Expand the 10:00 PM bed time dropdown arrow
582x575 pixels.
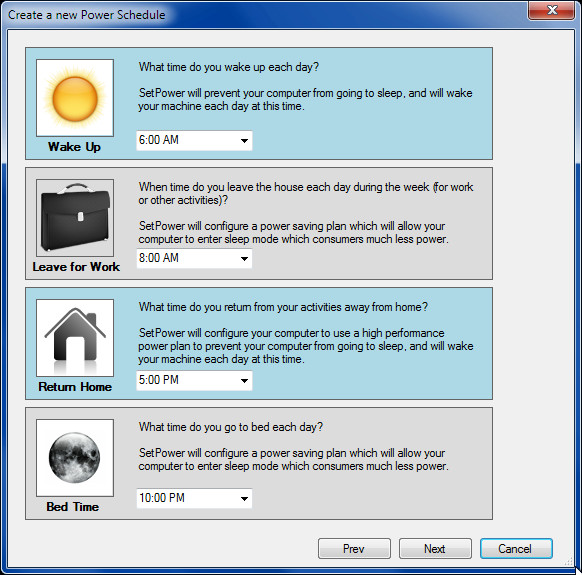point(244,499)
